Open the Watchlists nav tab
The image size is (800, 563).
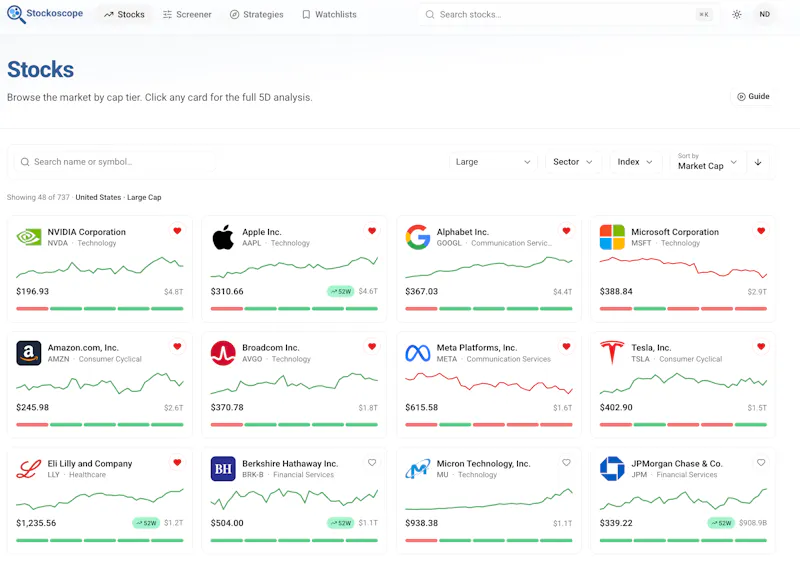point(330,15)
